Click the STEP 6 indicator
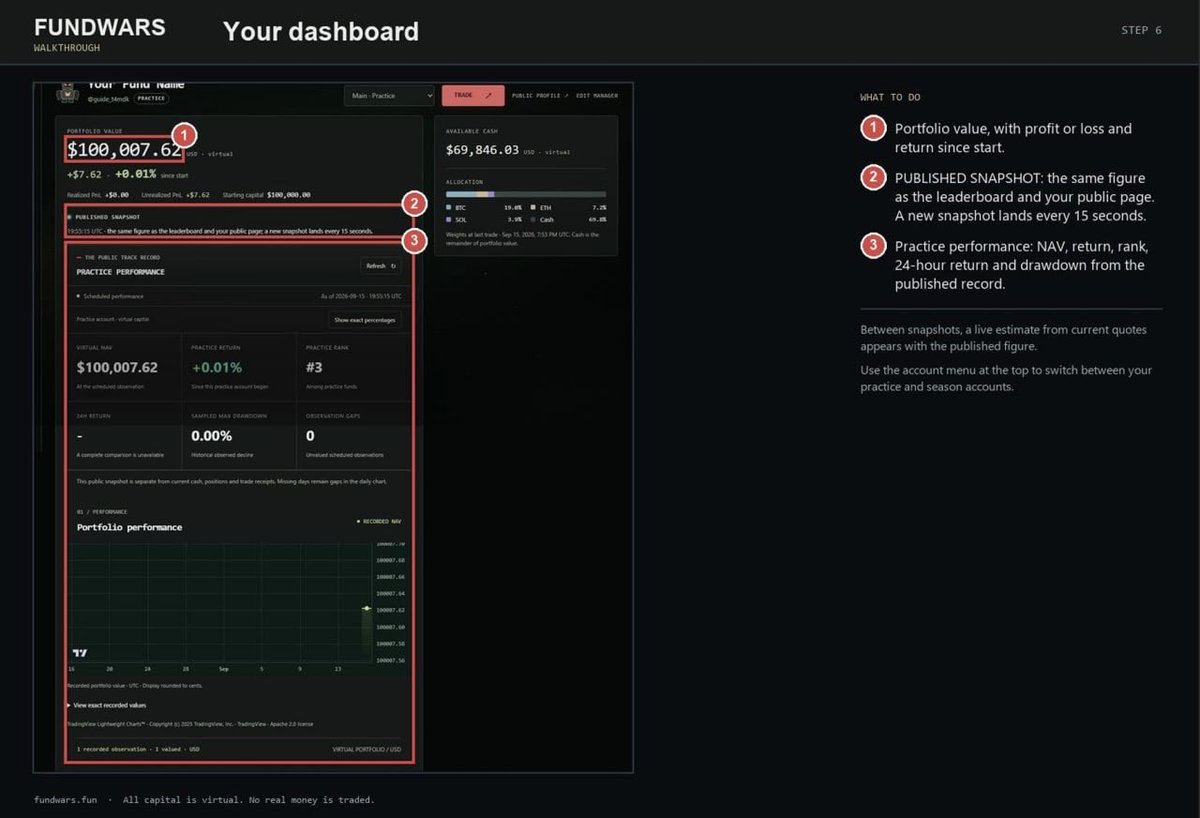The image size is (1200, 818). pyautogui.click(x=1142, y=30)
